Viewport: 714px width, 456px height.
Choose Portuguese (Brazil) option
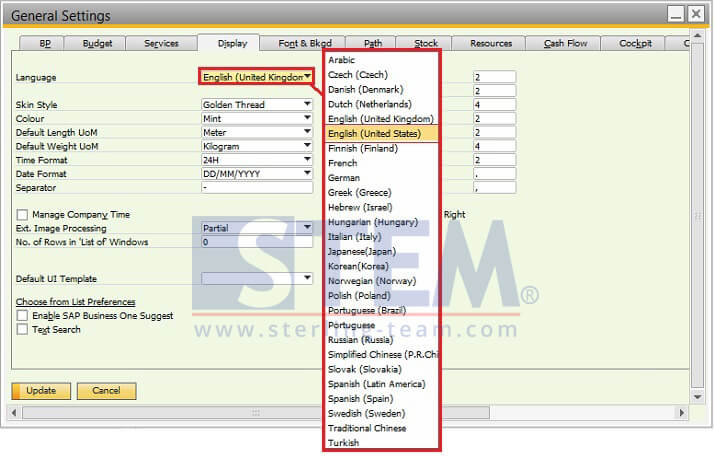[x=382, y=310]
